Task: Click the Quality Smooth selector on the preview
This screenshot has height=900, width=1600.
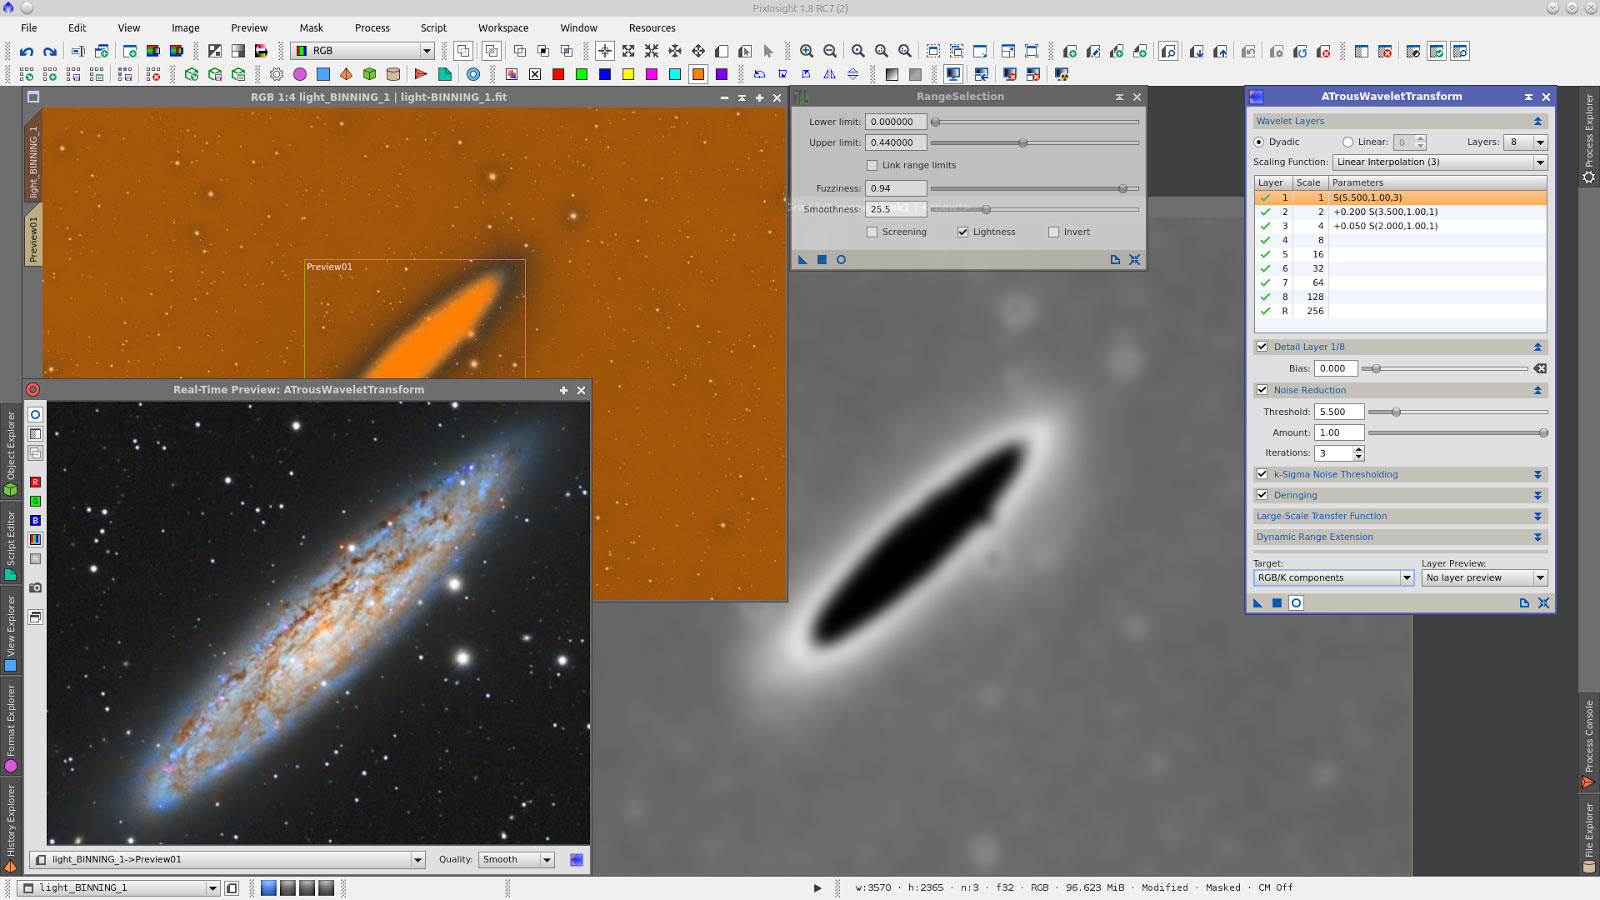Action: (515, 859)
